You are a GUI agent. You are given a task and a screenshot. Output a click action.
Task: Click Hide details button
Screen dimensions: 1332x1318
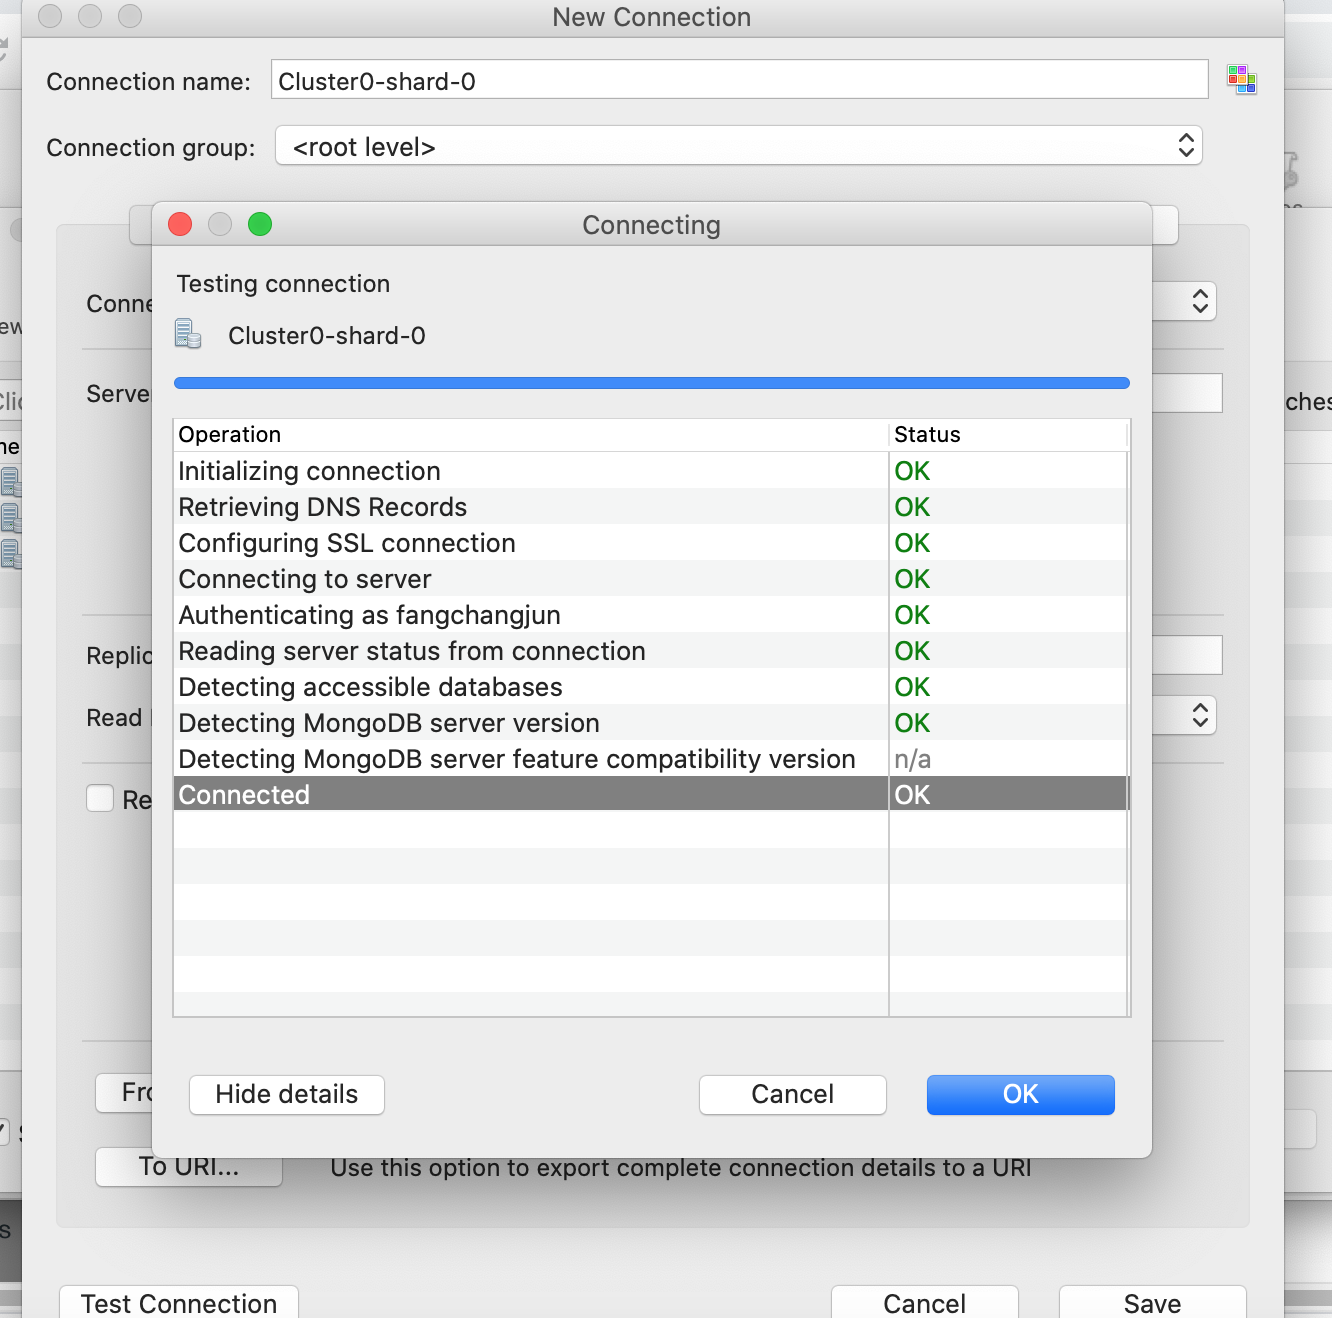click(x=286, y=1094)
